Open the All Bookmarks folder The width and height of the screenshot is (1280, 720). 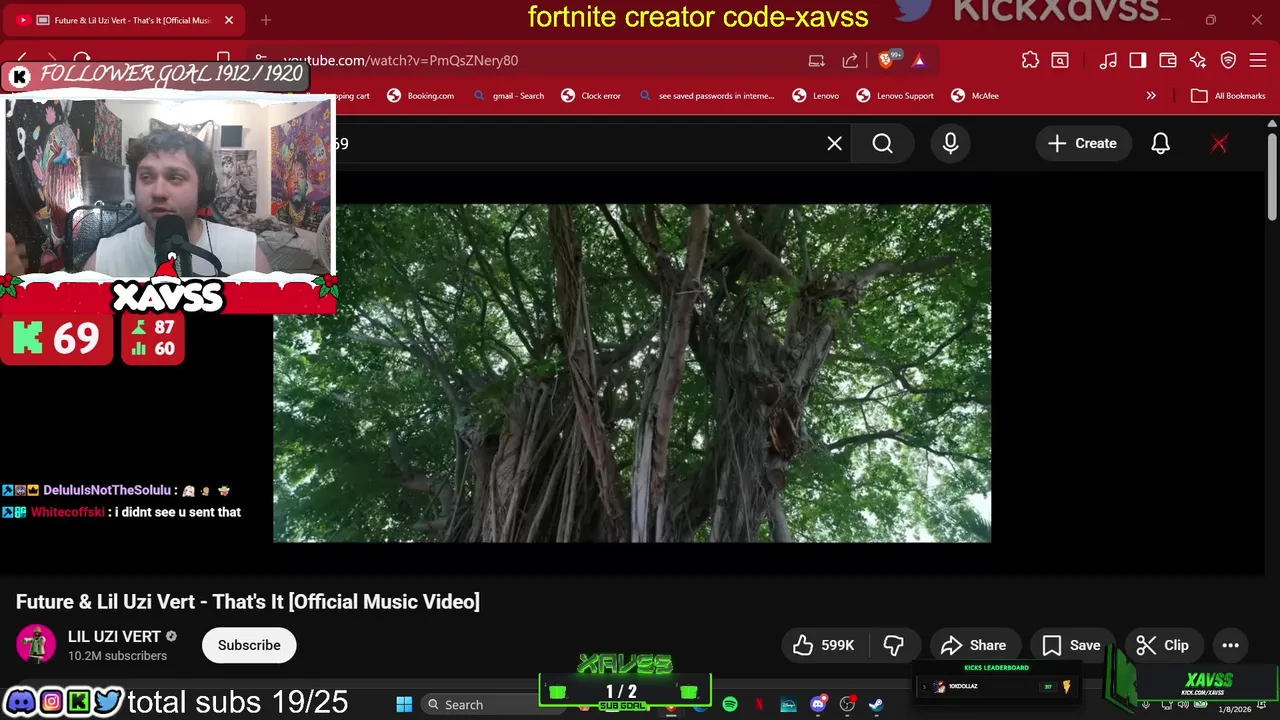point(1229,96)
